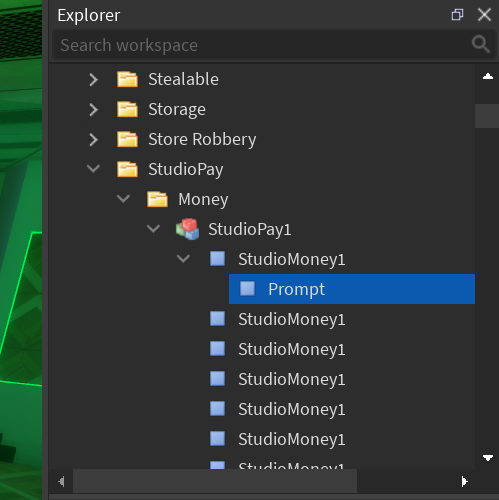Click the horizontal scrollbar right arrow
499x500 pixels.
pyautogui.click(x=464, y=482)
